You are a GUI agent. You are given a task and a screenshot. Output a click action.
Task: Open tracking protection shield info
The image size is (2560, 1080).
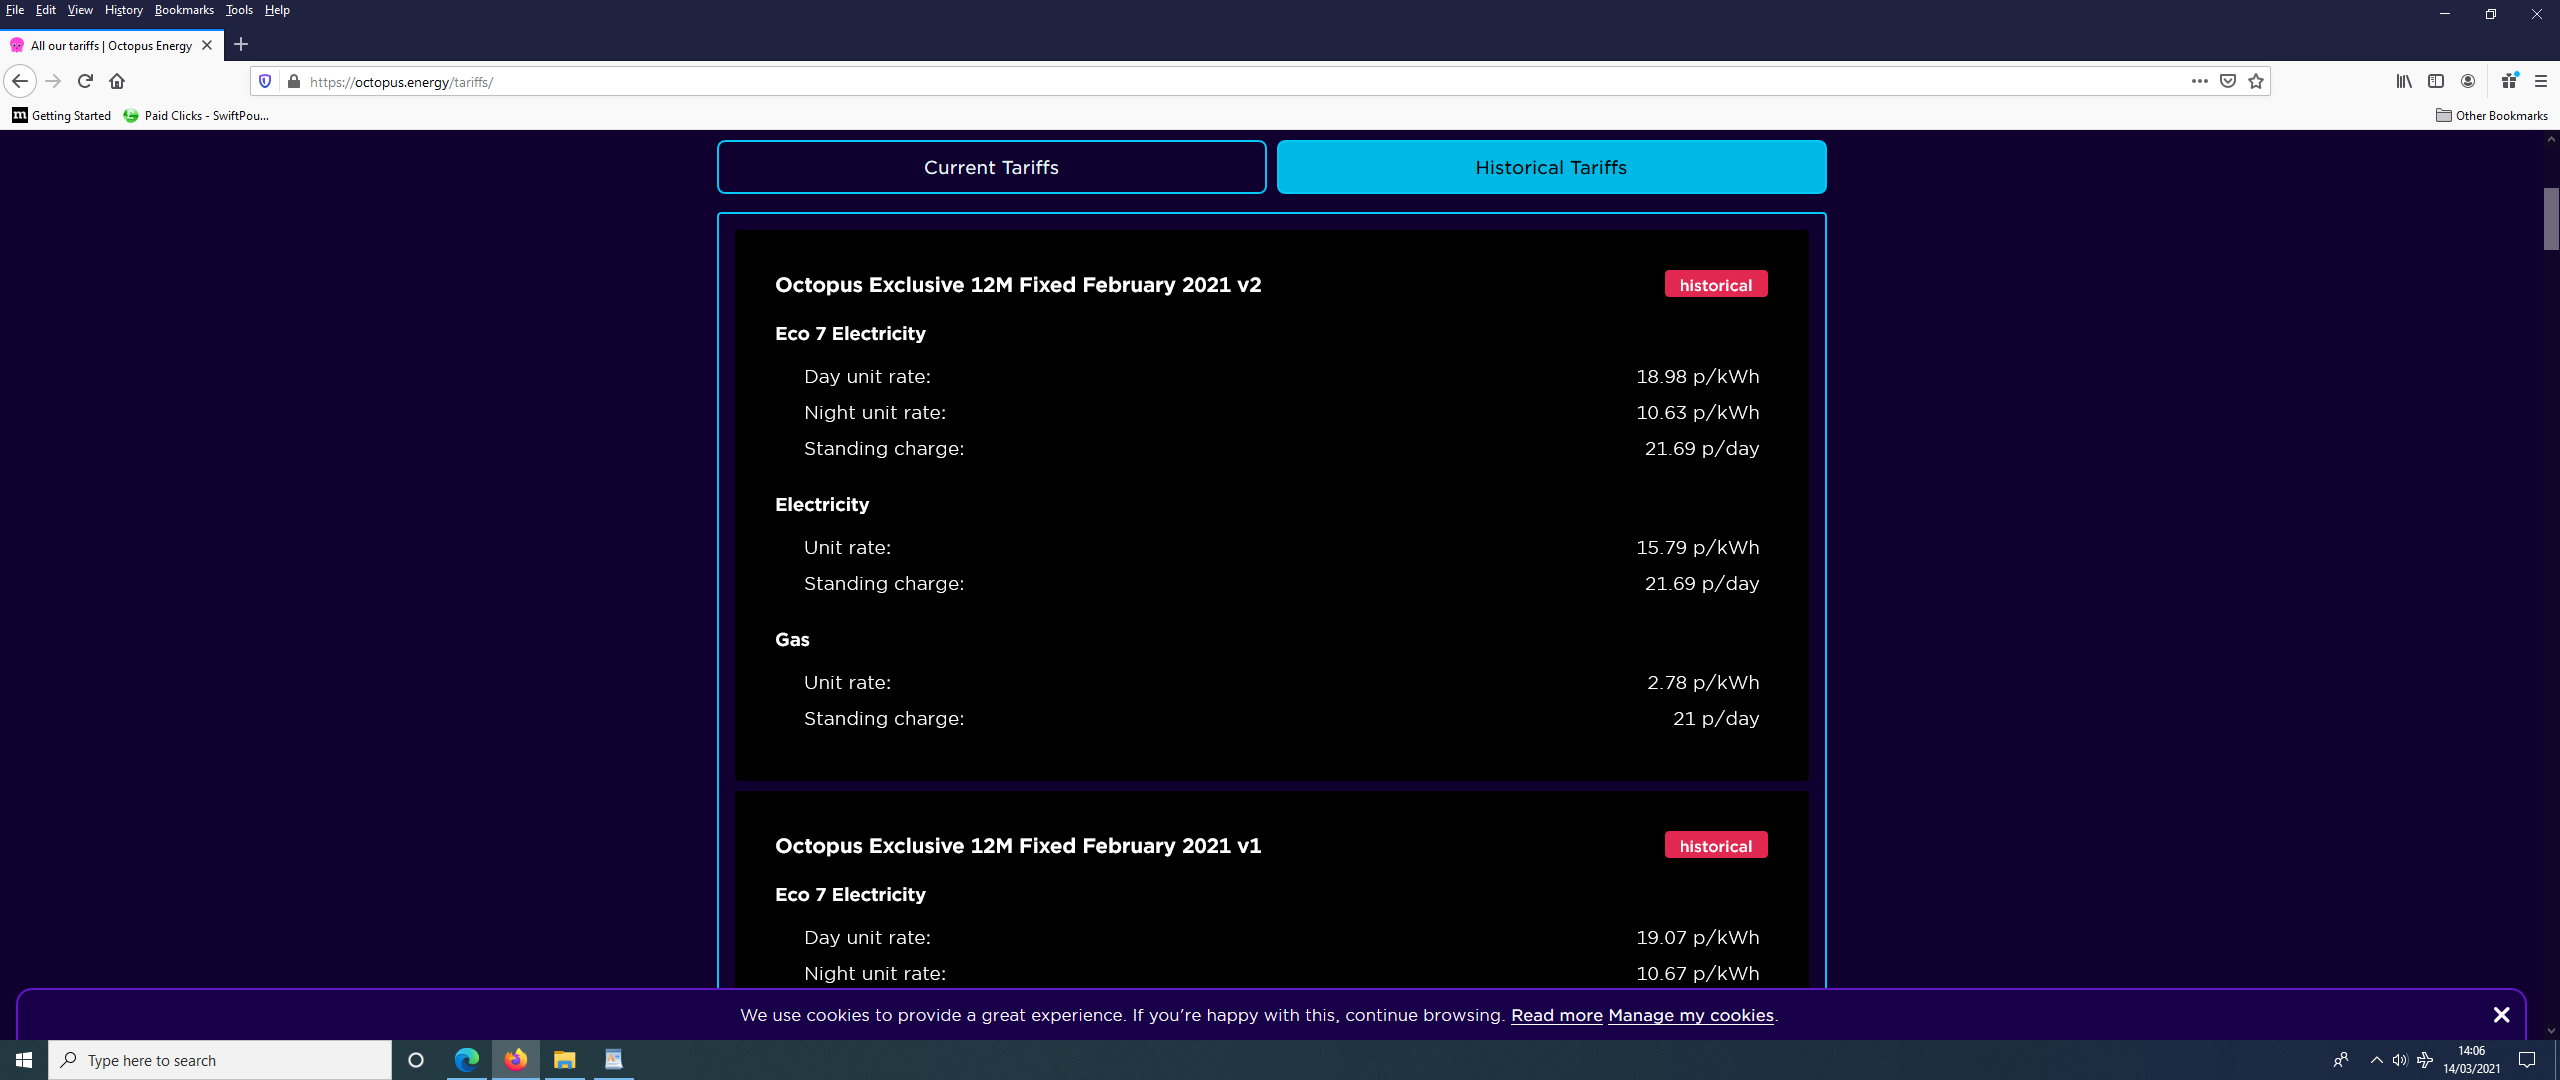click(x=265, y=81)
